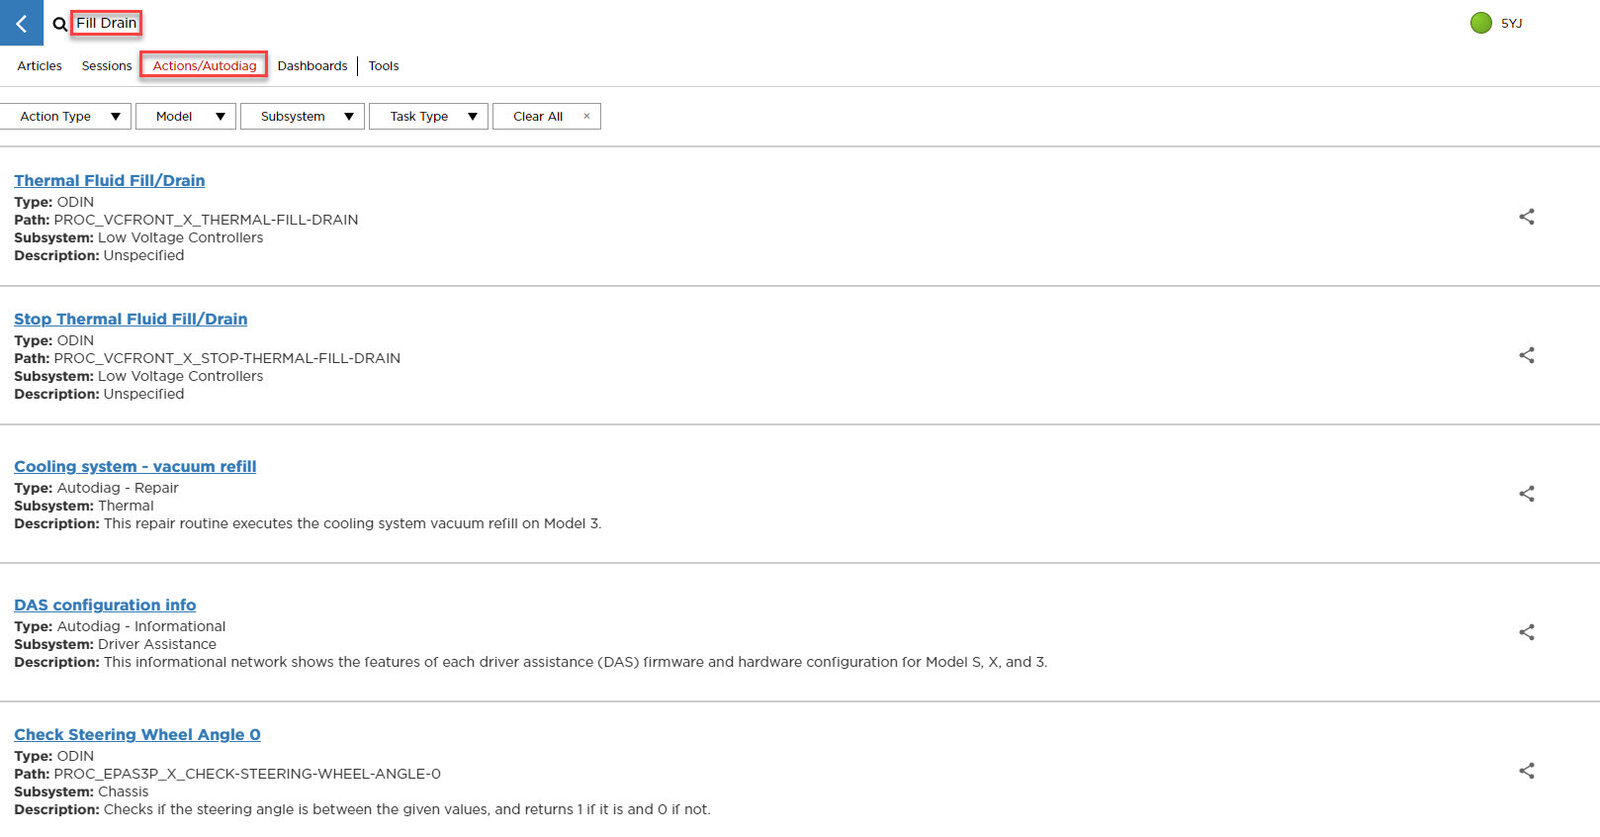Share the Cooling system vacuum refill result

pyautogui.click(x=1526, y=494)
